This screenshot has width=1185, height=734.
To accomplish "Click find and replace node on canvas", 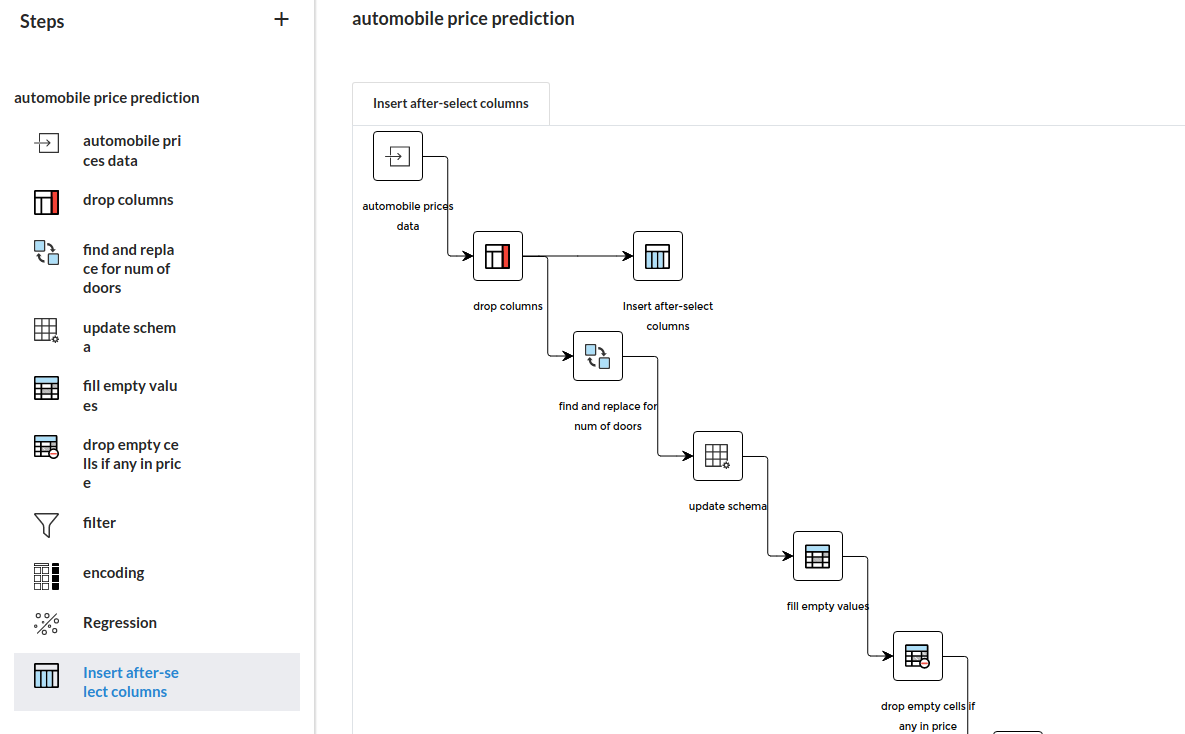I will pyautogui.click(x=598, y=356).
